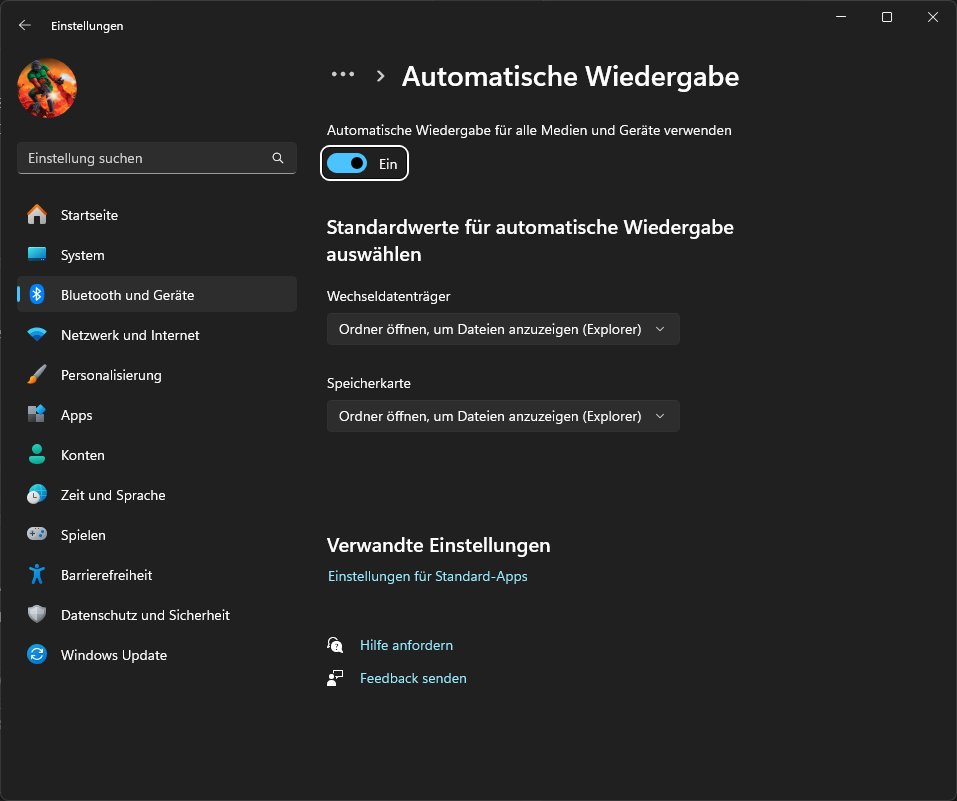The height and width of the screenshot is (801, 957).
Task: Open Windows Update via its sync icon
Action: coord(37,655)
